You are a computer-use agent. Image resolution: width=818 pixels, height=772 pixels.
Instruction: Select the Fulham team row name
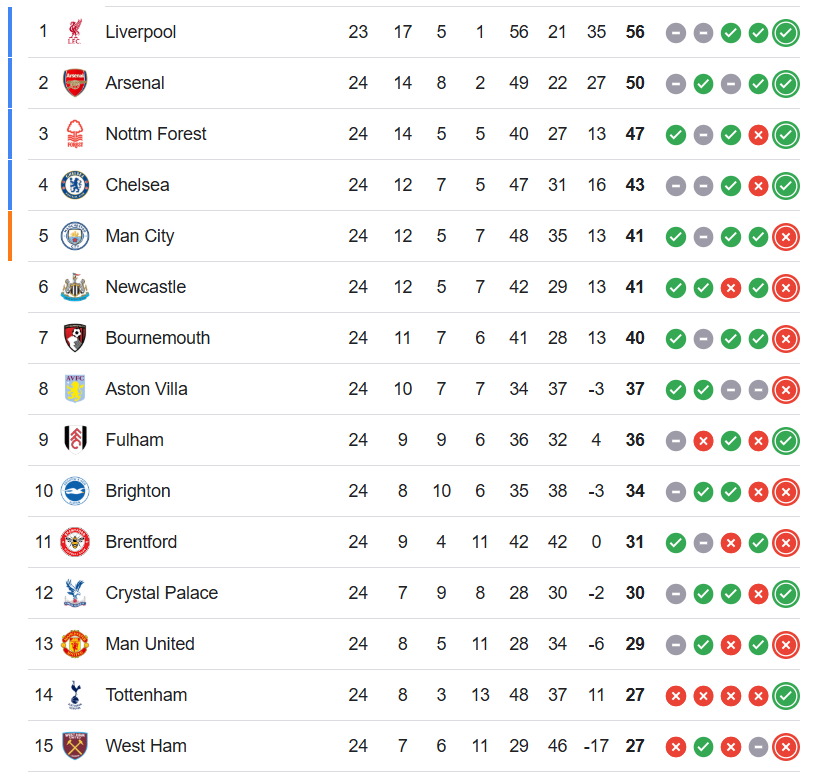[134, 440]
